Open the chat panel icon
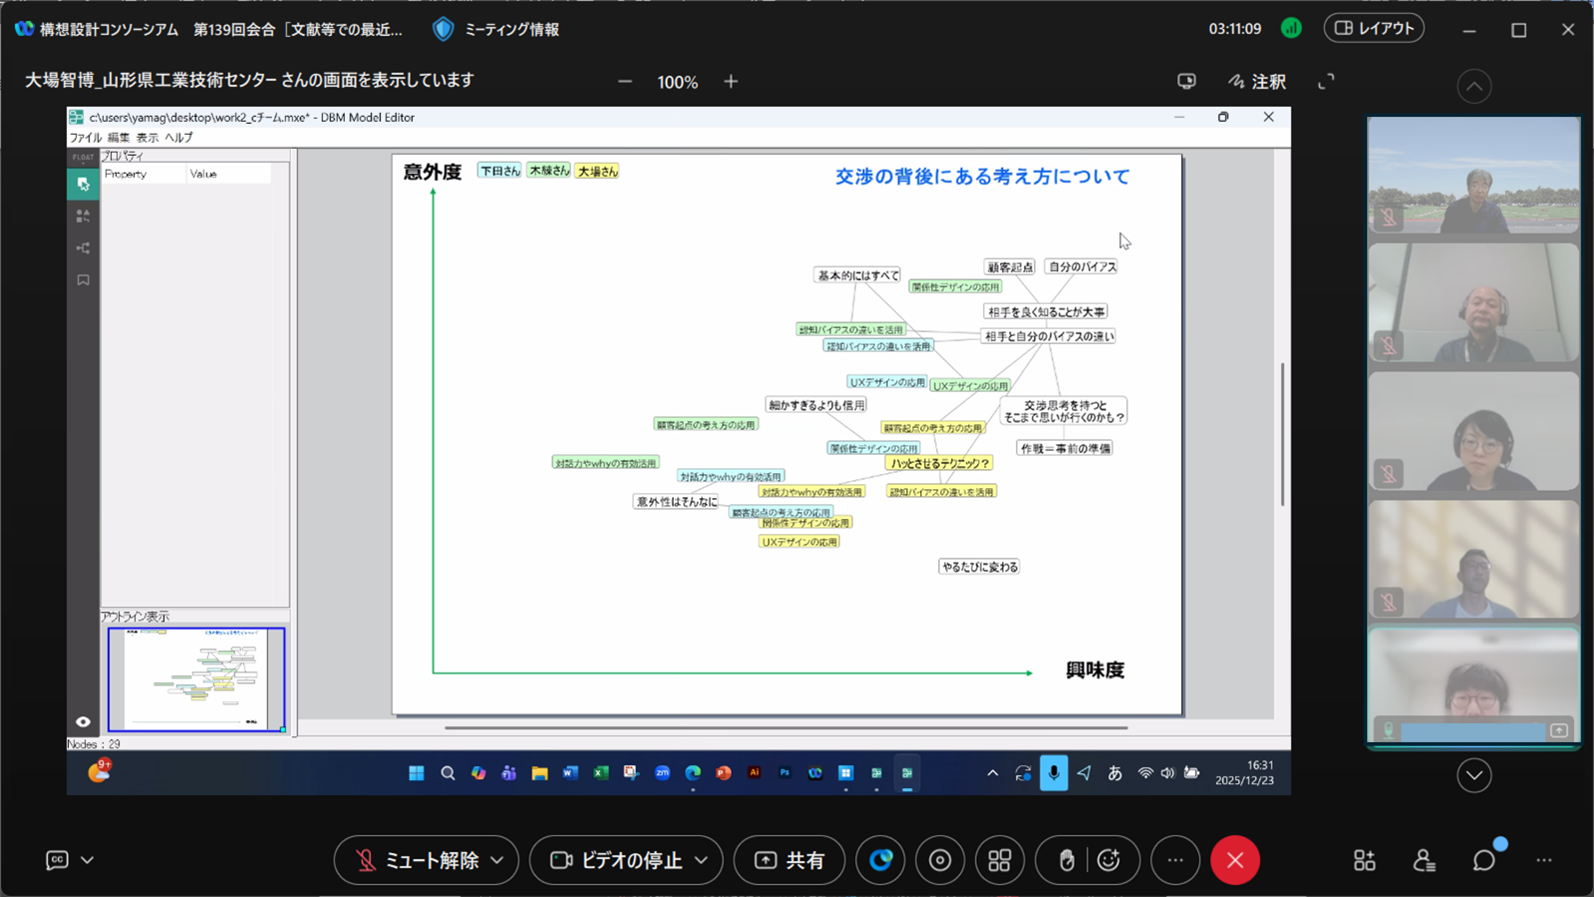This screenshot has width=1594, height=897. pyautogui.click(x=1484, y=860)
